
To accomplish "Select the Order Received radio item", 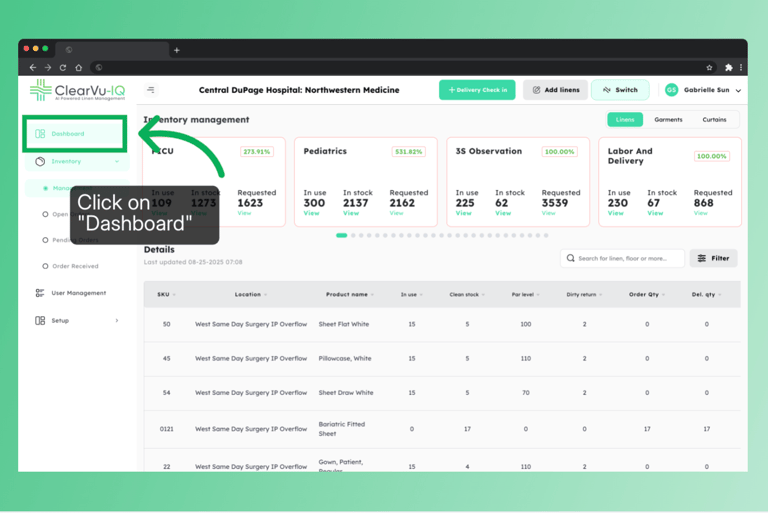I will (x=71, y=266).
